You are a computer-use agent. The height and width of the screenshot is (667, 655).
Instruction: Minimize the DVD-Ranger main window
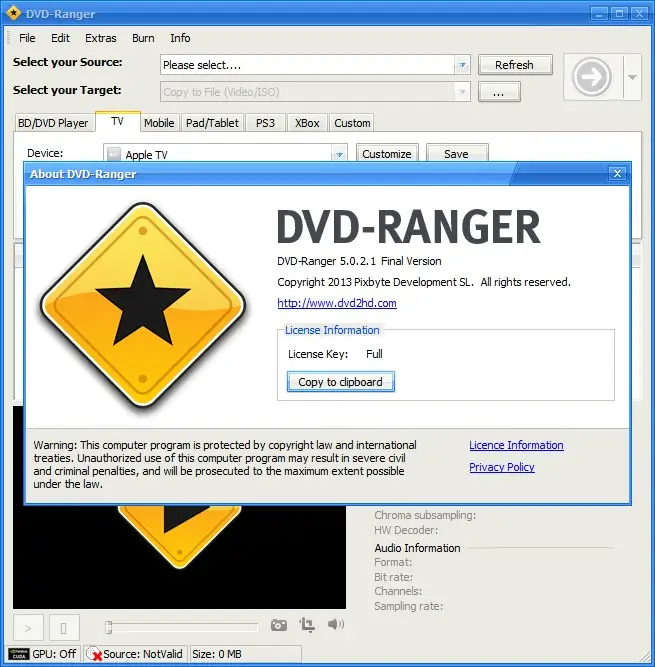pyautogui.click(x=599, y=14)
